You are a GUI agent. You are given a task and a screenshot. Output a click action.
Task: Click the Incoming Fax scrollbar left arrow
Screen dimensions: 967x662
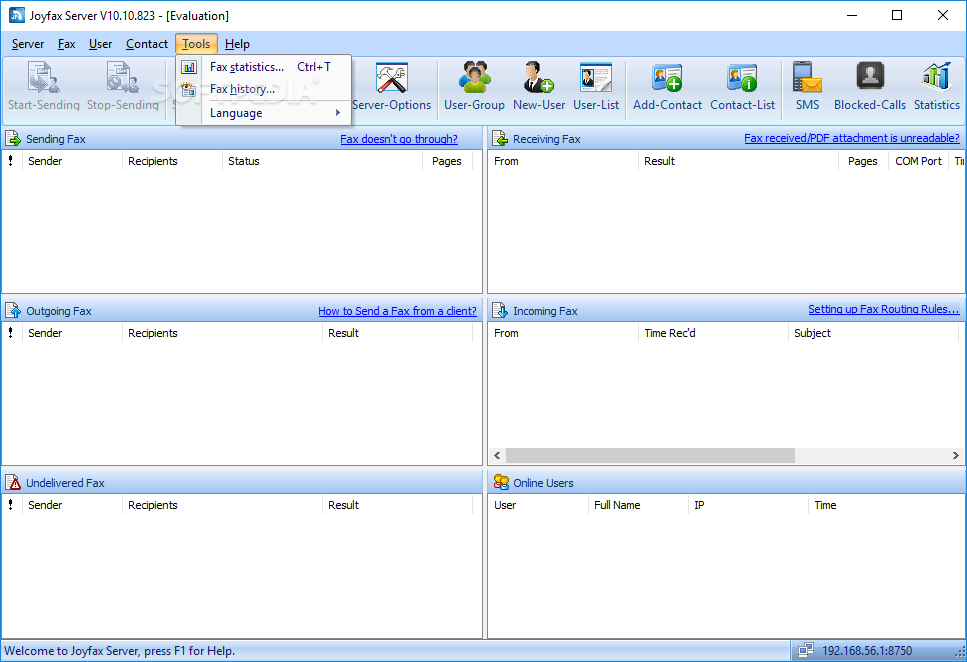[497, 455]
